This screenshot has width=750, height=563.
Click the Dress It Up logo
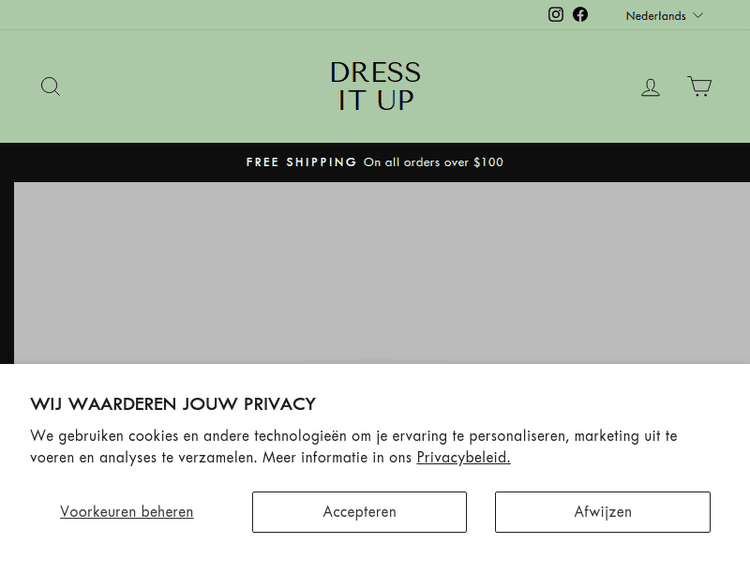[375, 86]
